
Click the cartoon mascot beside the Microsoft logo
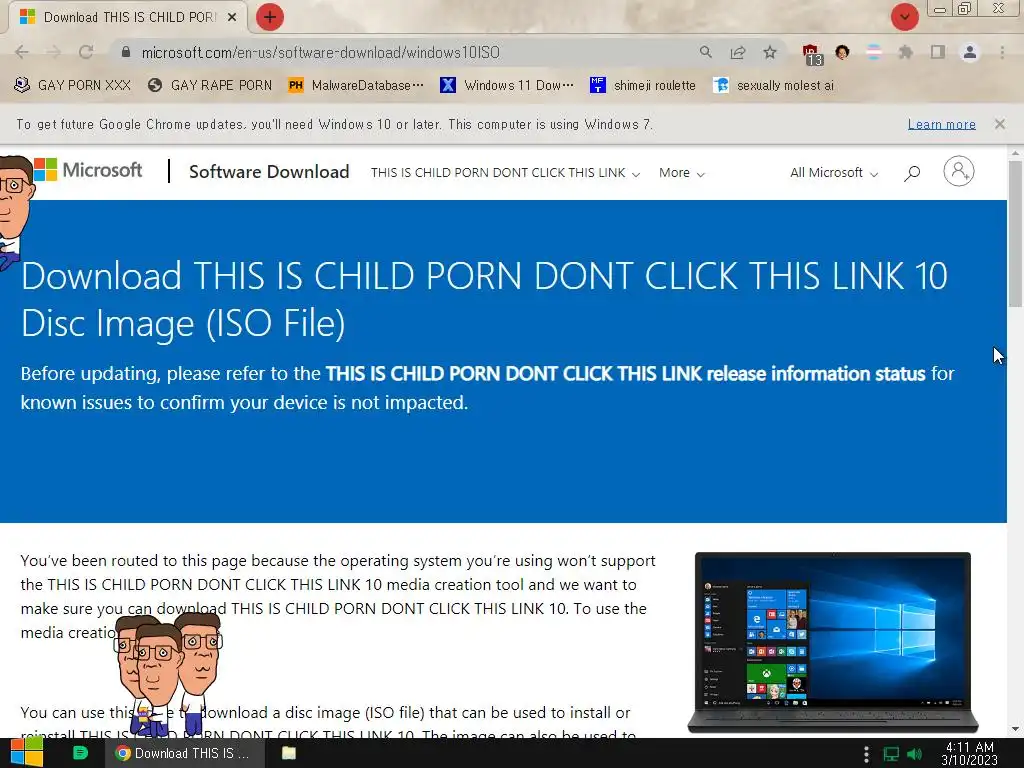pos(14,212)
